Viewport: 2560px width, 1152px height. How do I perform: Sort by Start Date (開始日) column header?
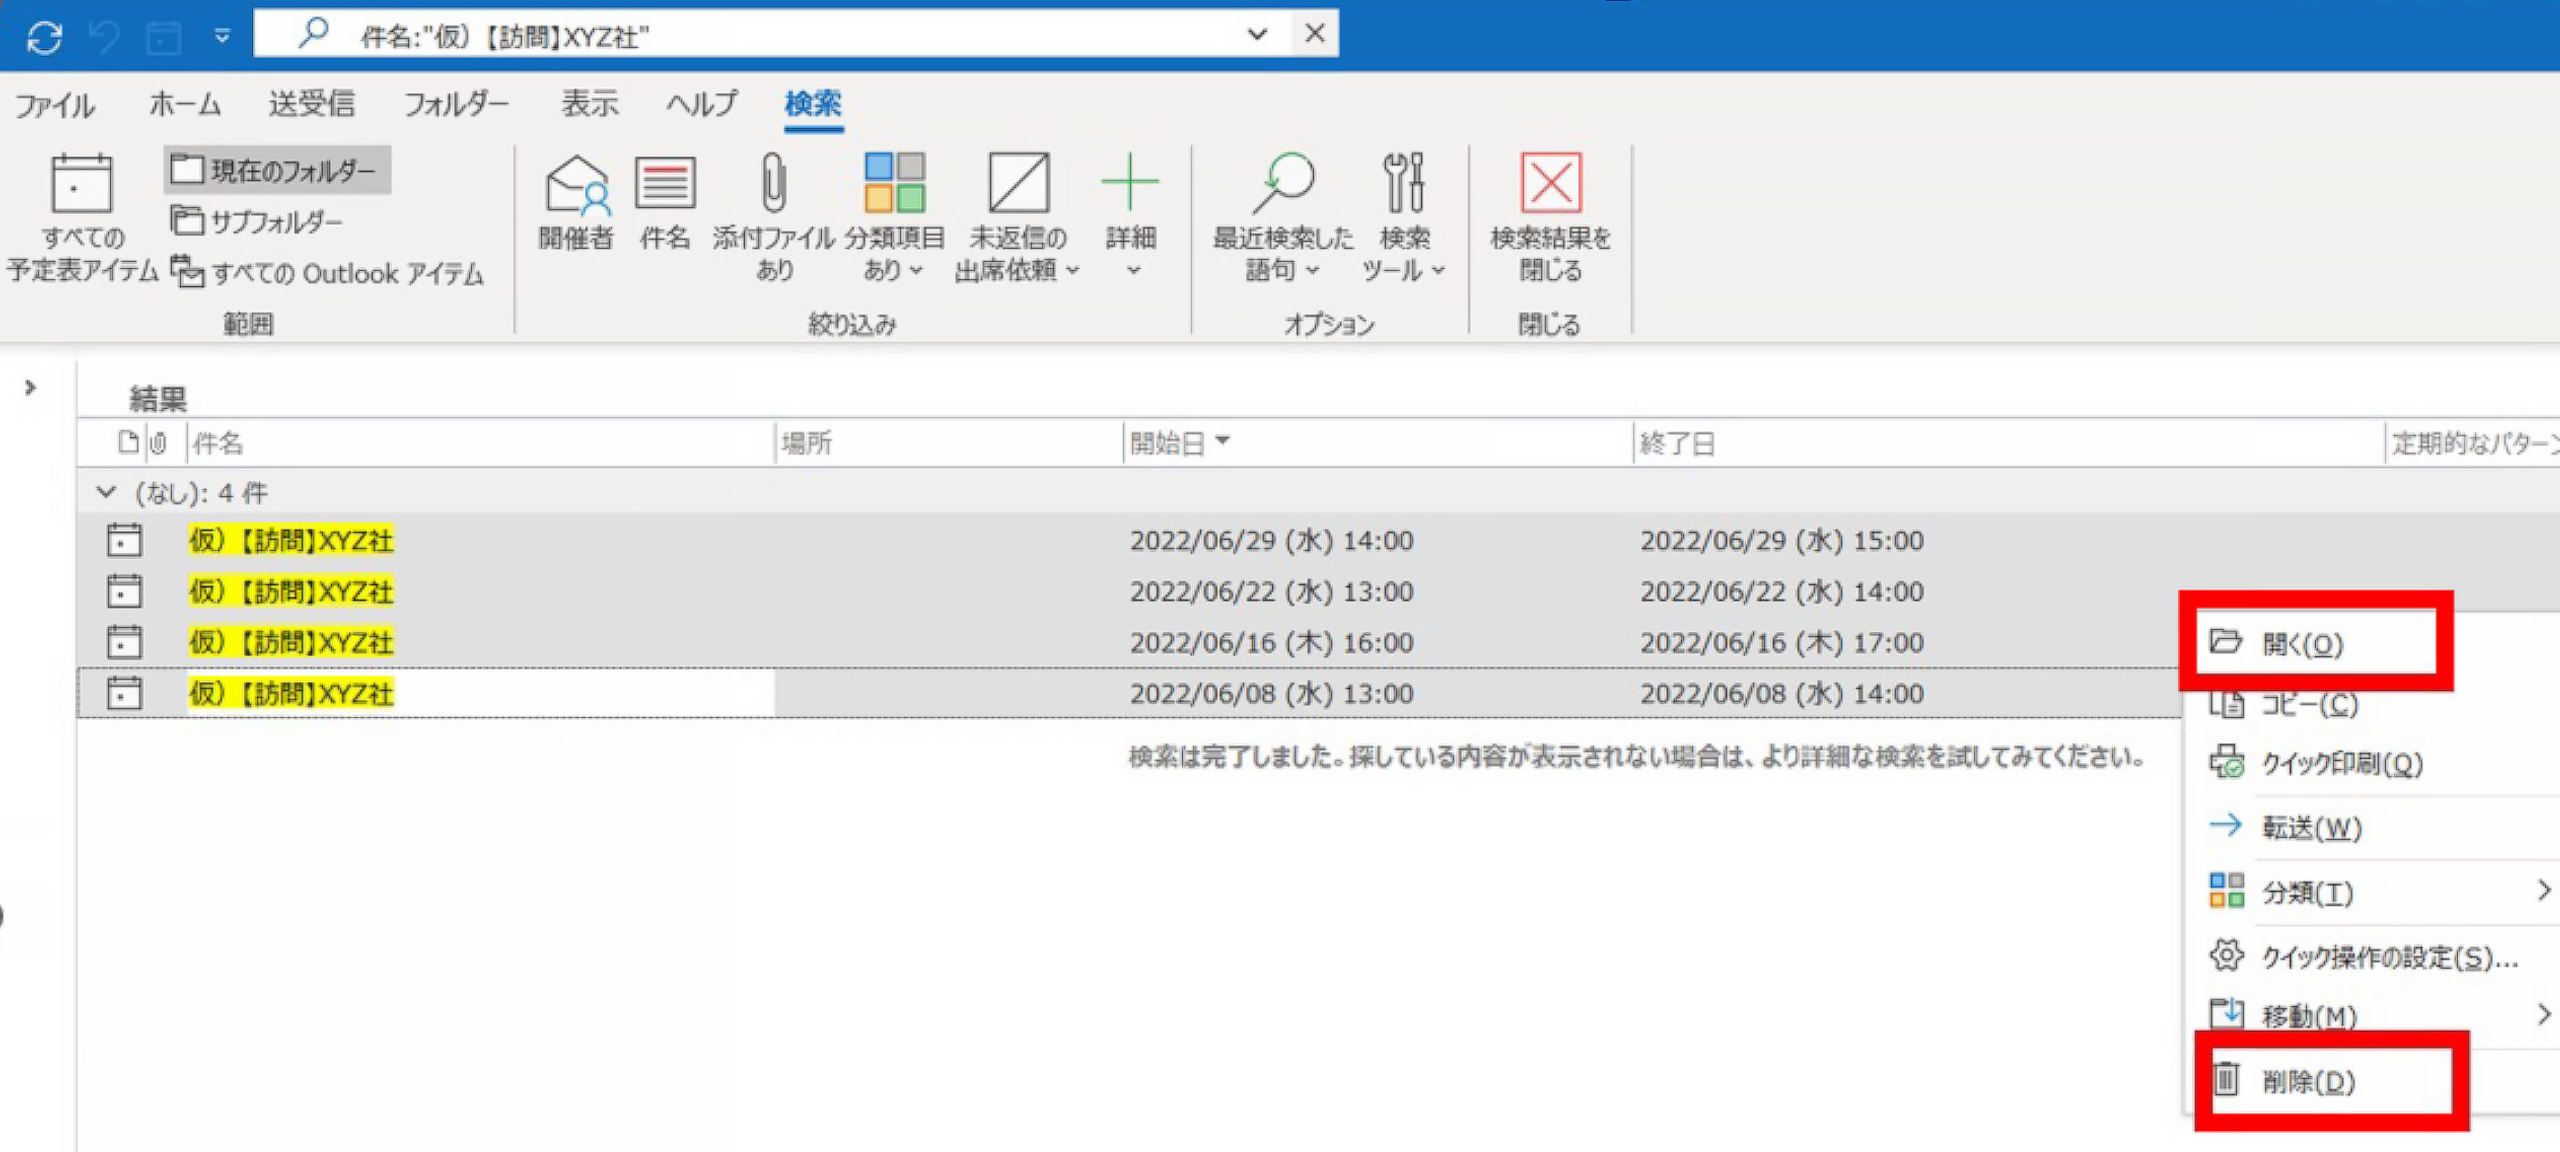(x=1167, y=443)
